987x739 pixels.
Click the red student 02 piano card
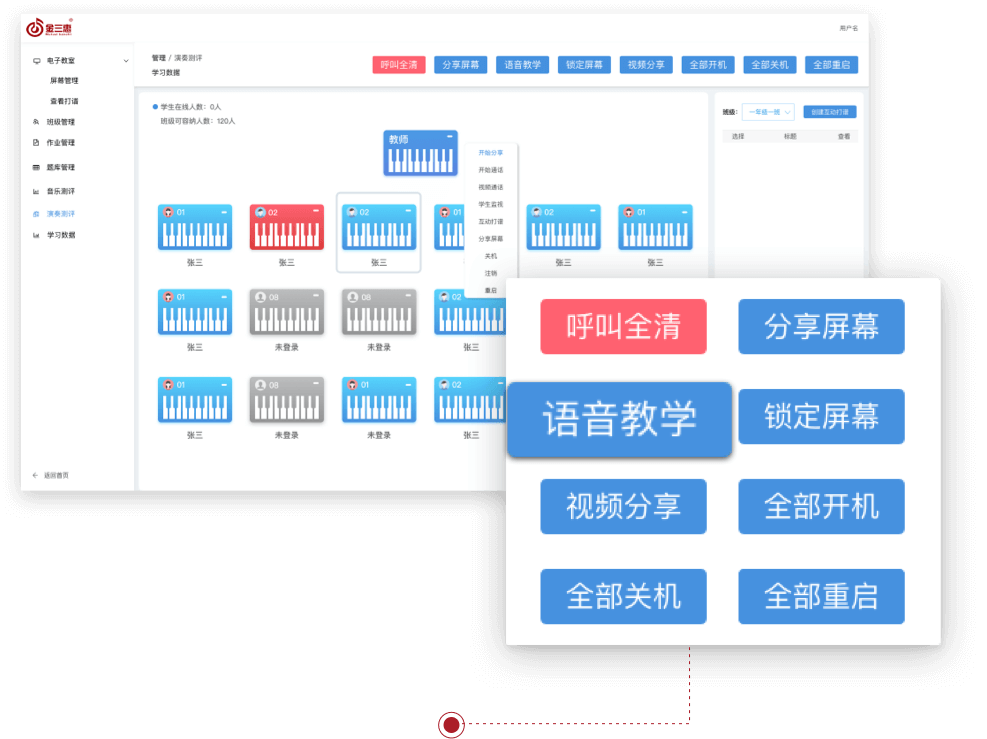tap(286, 228)
